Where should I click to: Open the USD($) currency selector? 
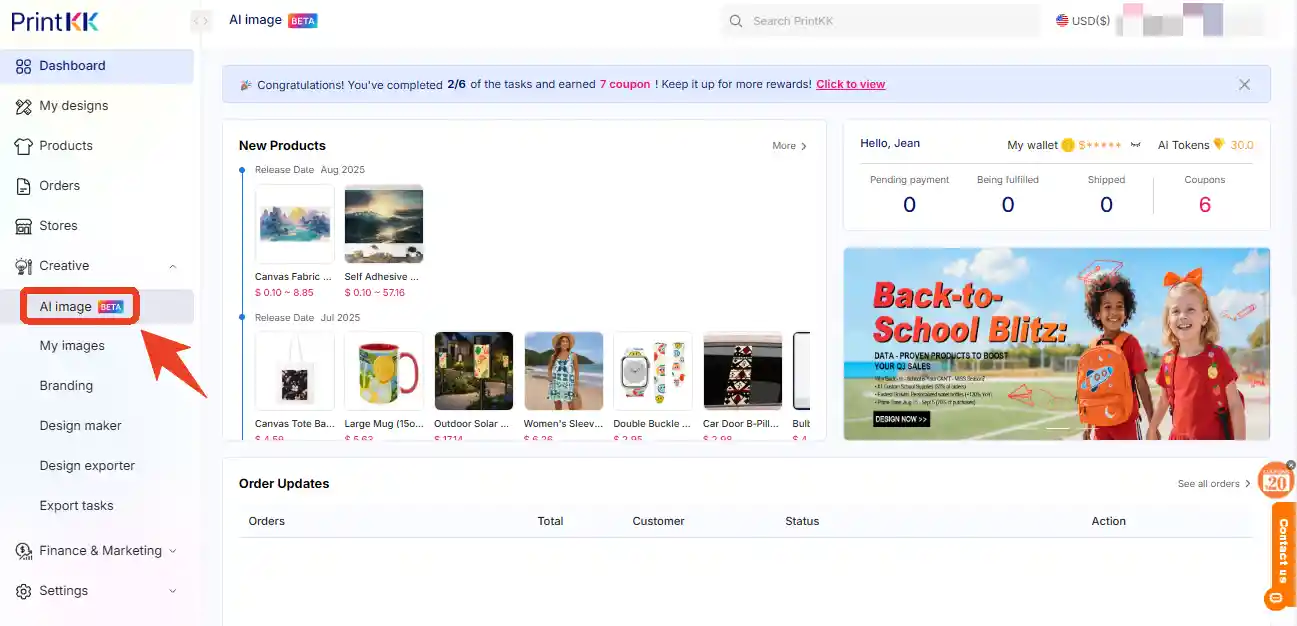pyautogui.click(x=1083, y=21)
